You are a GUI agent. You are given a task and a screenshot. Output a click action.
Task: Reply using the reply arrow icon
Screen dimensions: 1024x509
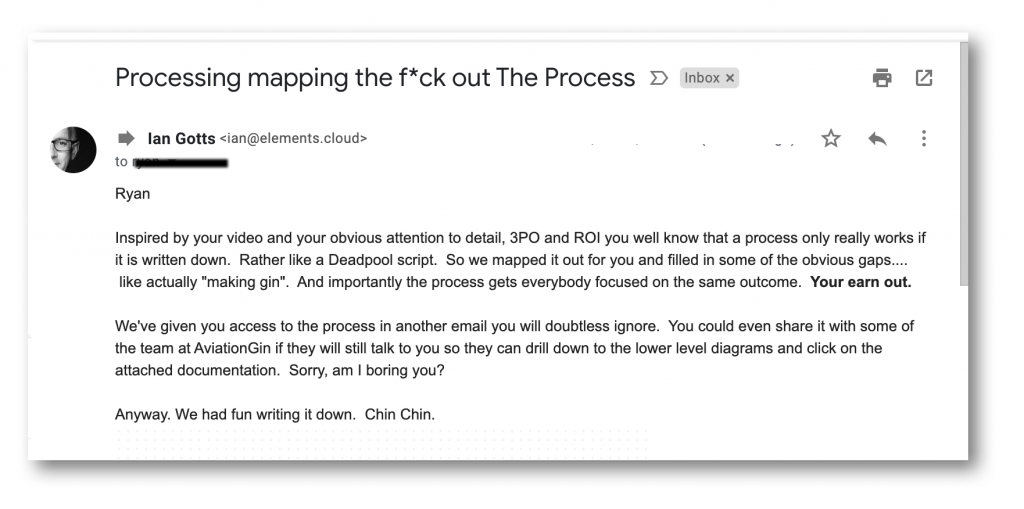point(877,138)
